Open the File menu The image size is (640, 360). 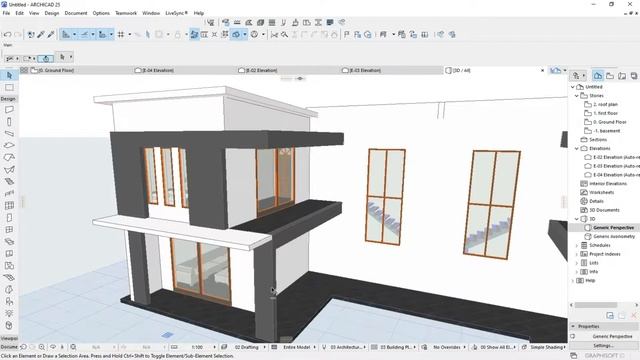click(6, 13)
